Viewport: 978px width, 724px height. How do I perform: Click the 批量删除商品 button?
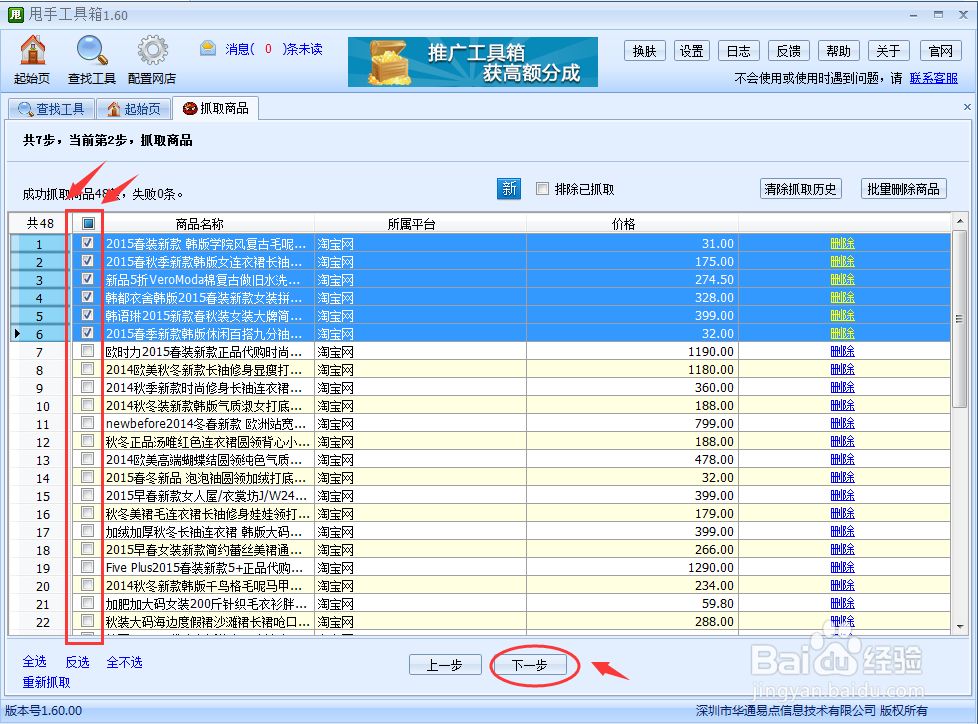(x=902, y=188)
